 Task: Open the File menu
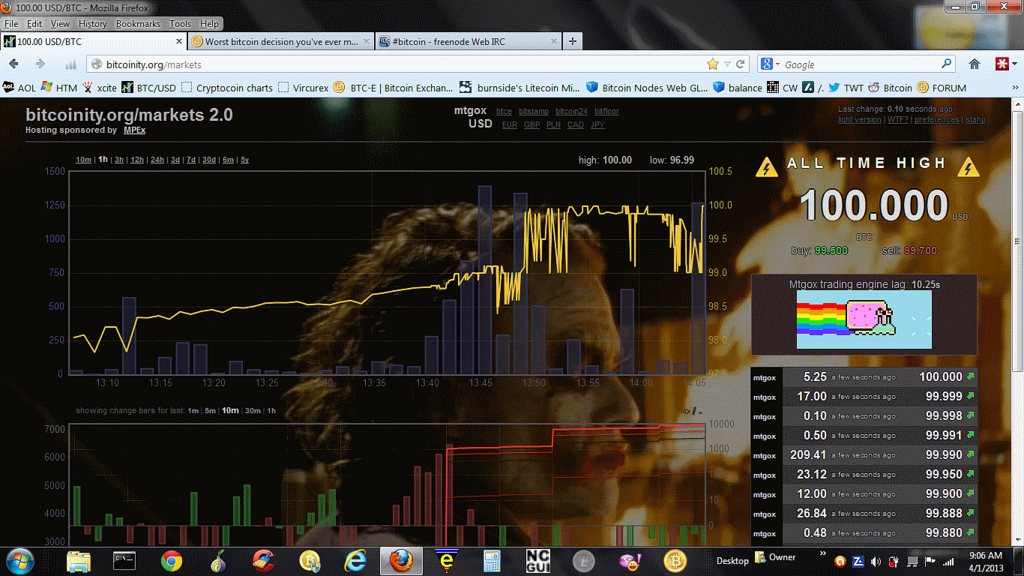[11, 24]
